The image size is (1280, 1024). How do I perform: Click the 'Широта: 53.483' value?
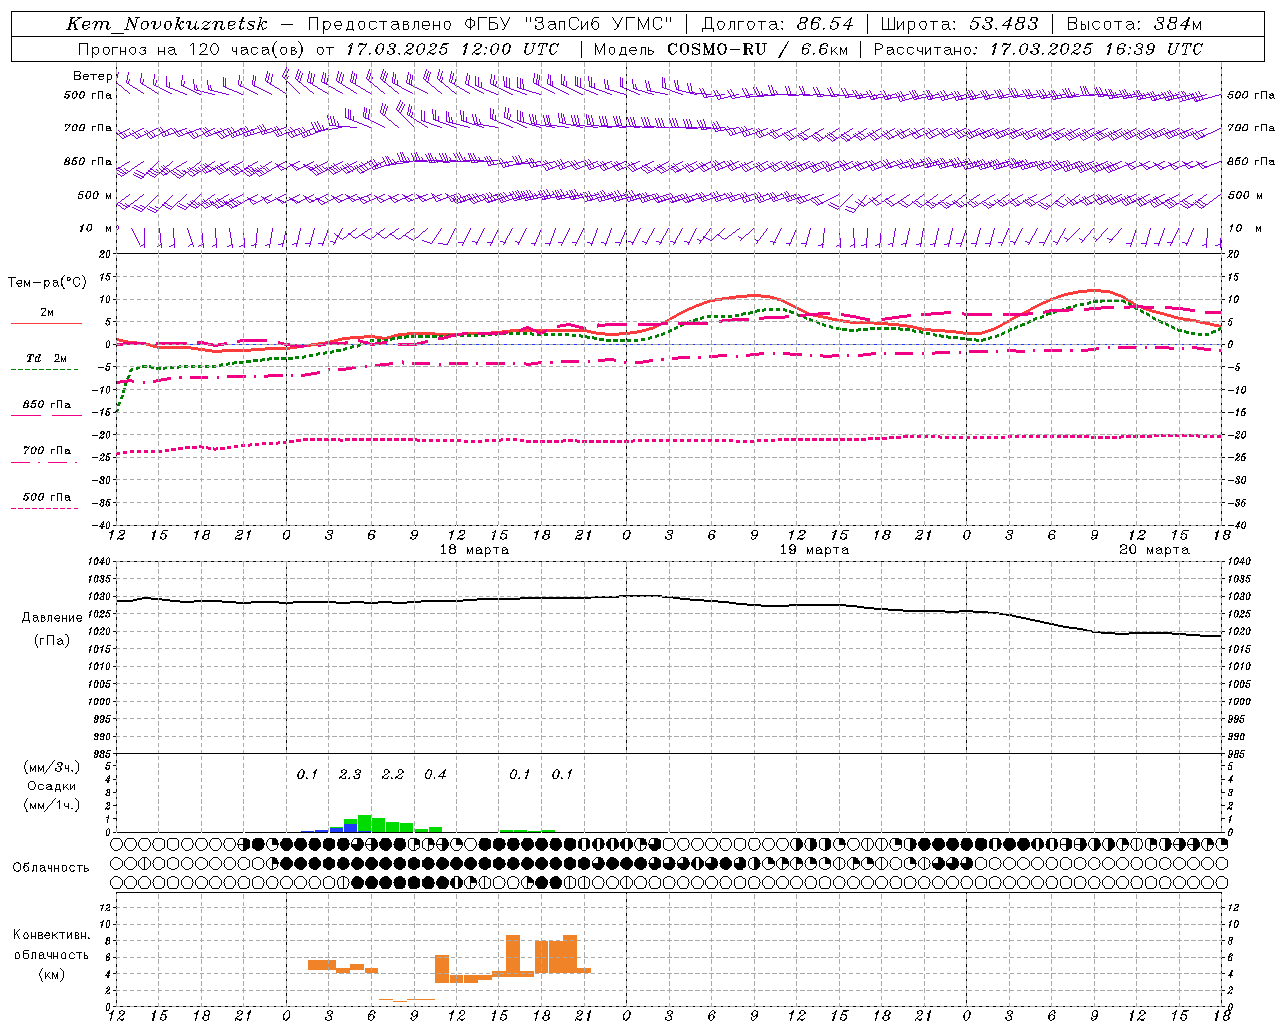click(x=959, y=24)
